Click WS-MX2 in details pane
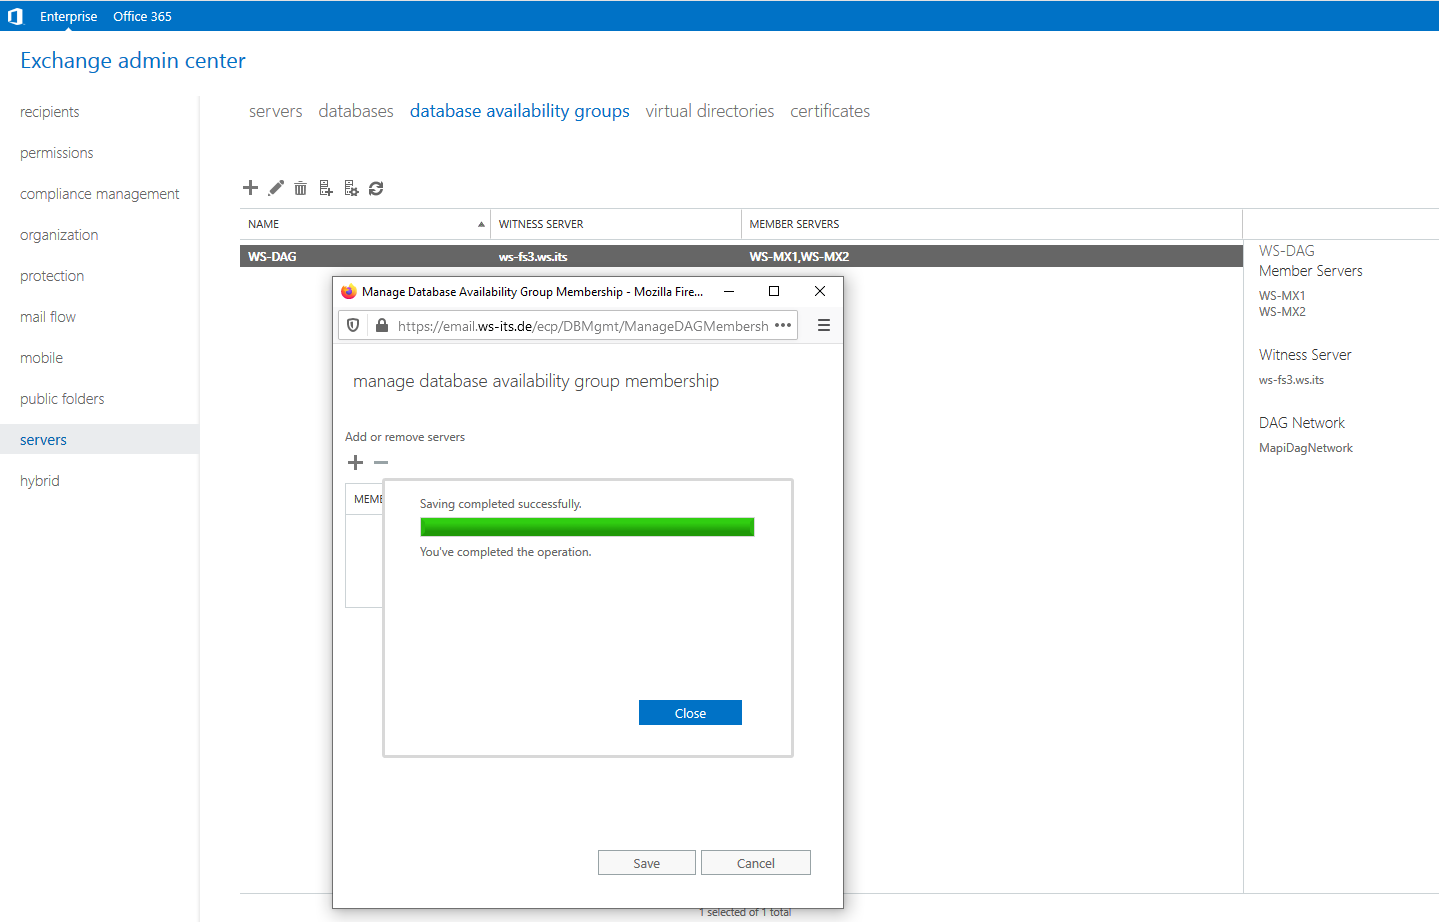 [x=1282, y=312]
